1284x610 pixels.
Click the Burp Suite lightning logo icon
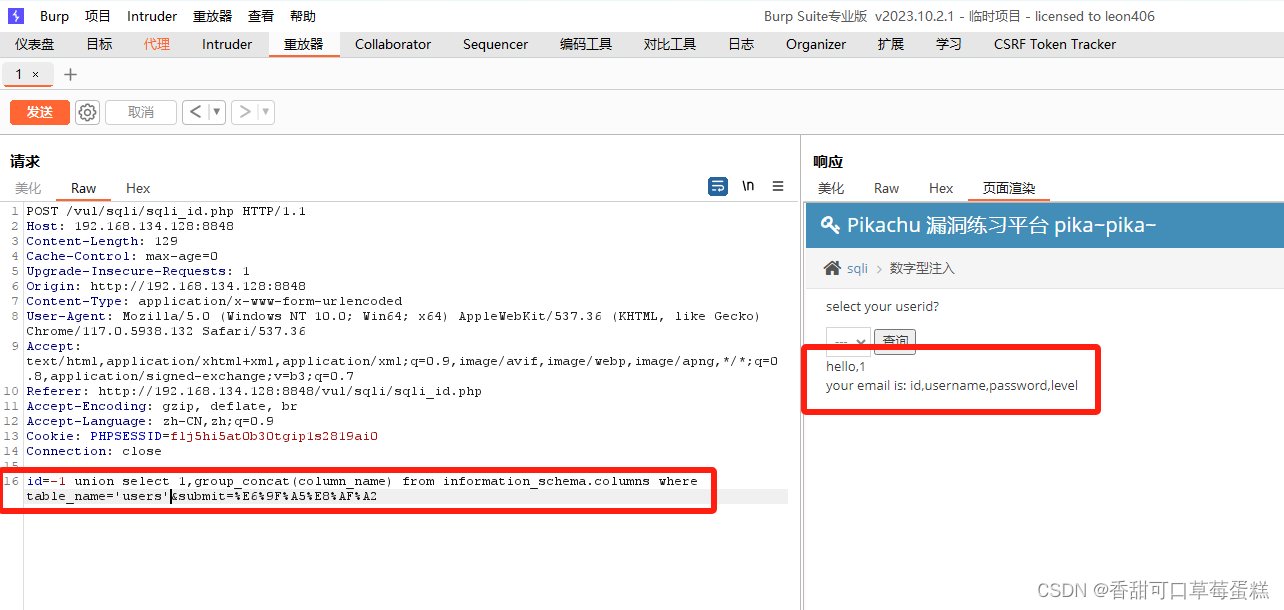click(16, 16)
